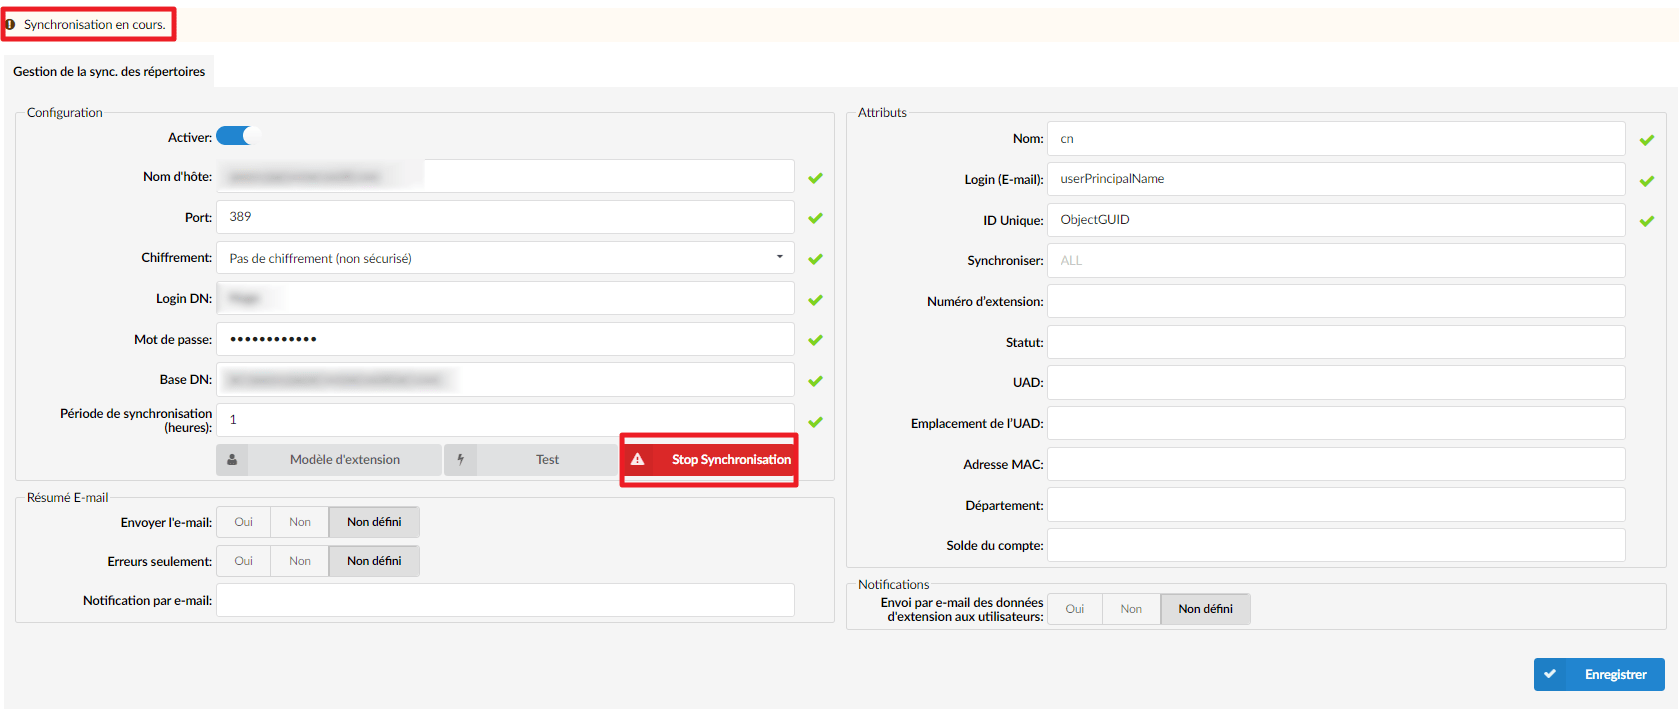The width and height of the screenshot is (1679, 712).
Task: Click green check next to Login (E-mail) attribute
Action: point(1647,181)
